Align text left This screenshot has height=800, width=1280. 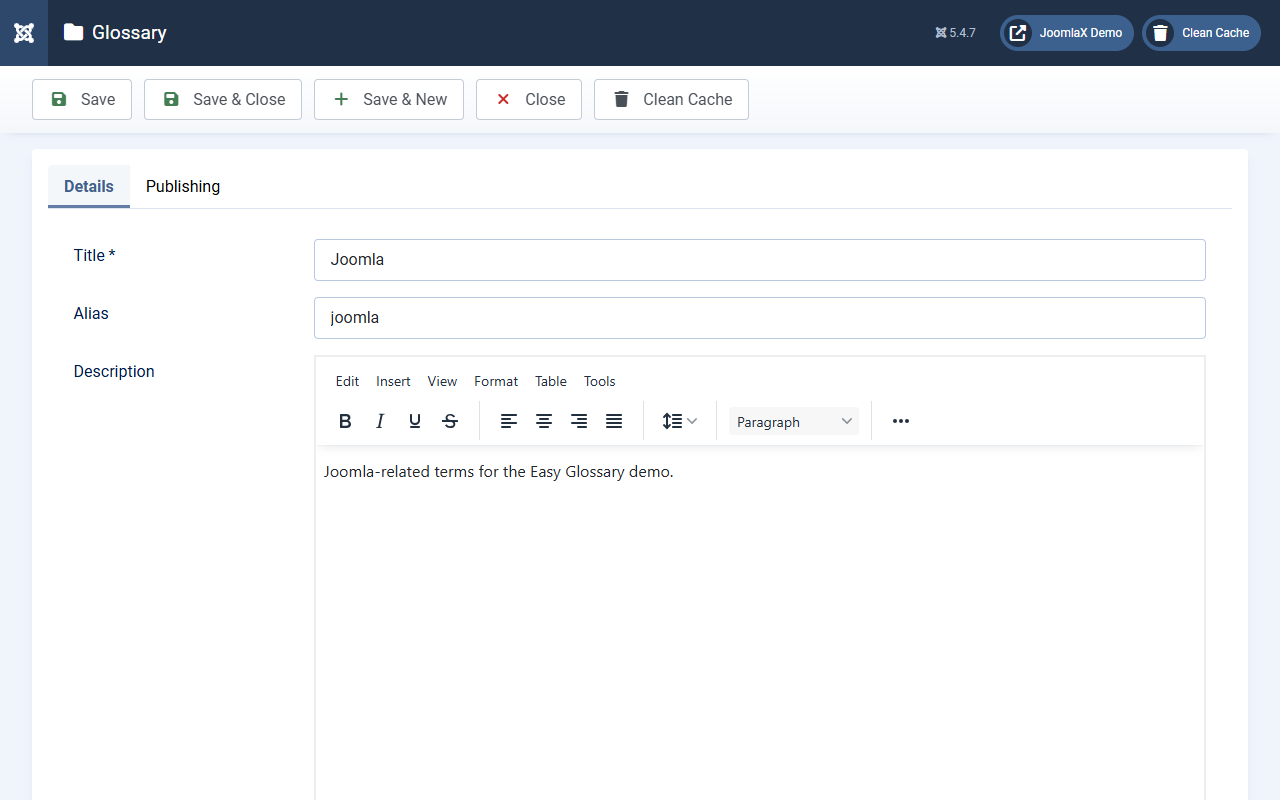point(509,421)
